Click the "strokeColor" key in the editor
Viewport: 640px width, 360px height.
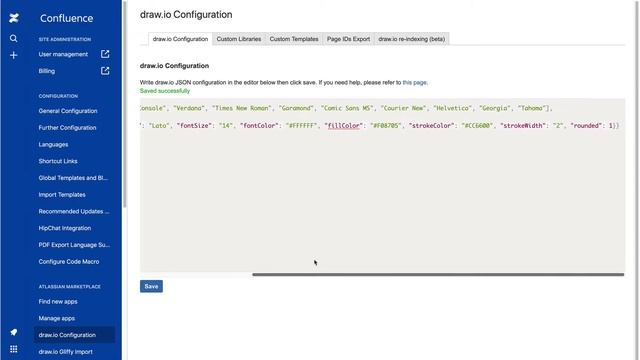point(432,126)
